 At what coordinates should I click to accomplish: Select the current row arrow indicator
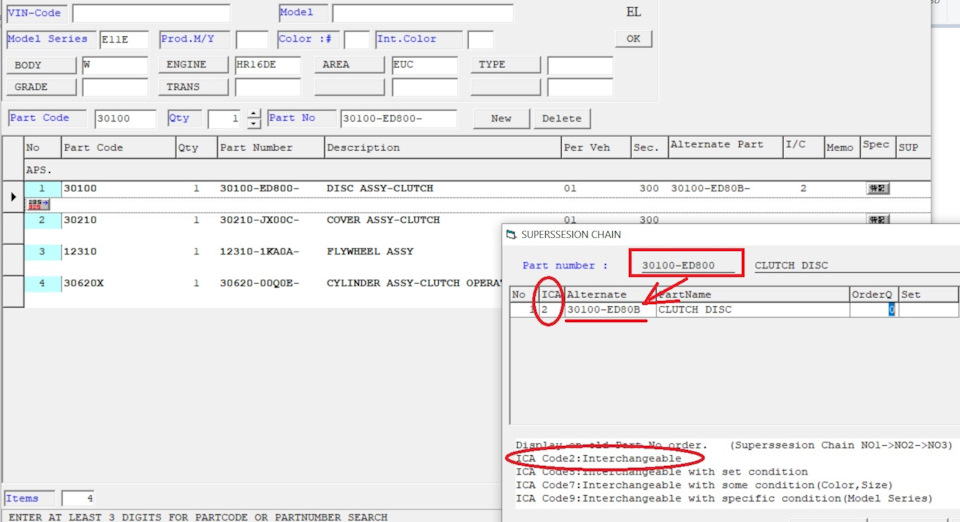[12, 197]
